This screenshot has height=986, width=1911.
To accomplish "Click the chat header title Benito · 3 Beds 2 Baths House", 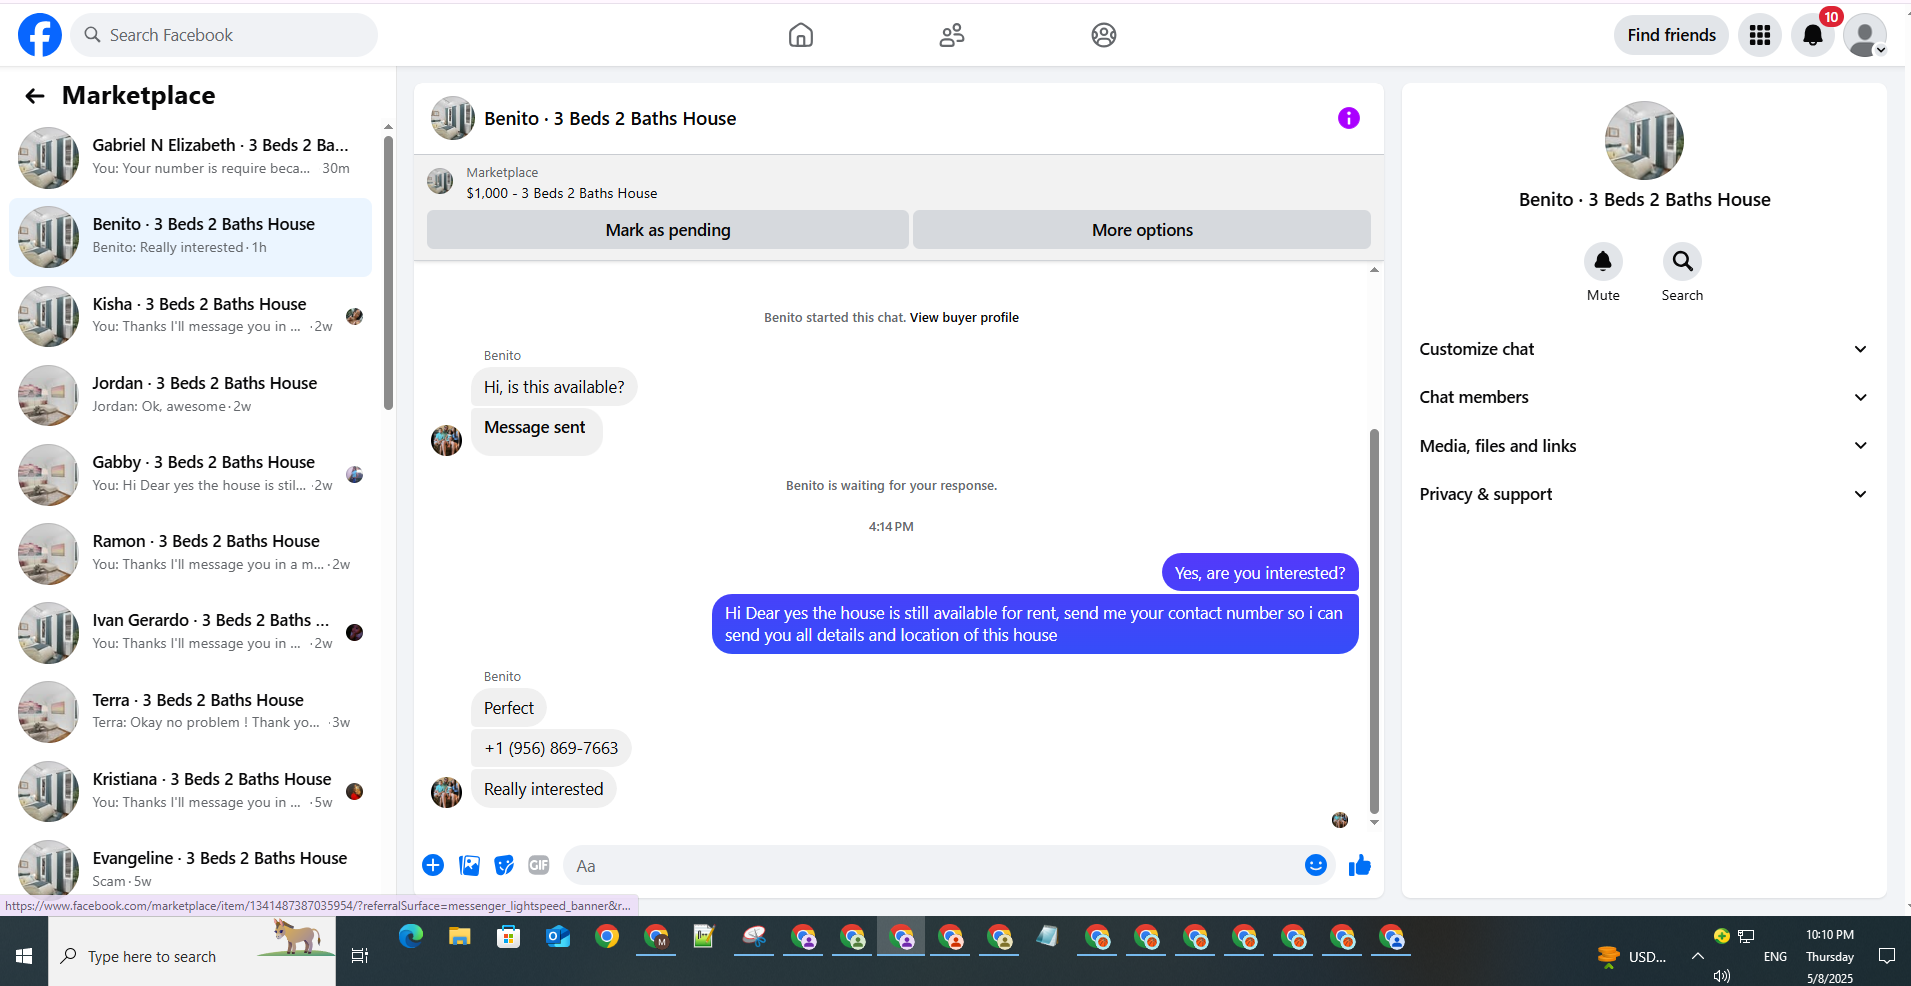I will (610, 119).
